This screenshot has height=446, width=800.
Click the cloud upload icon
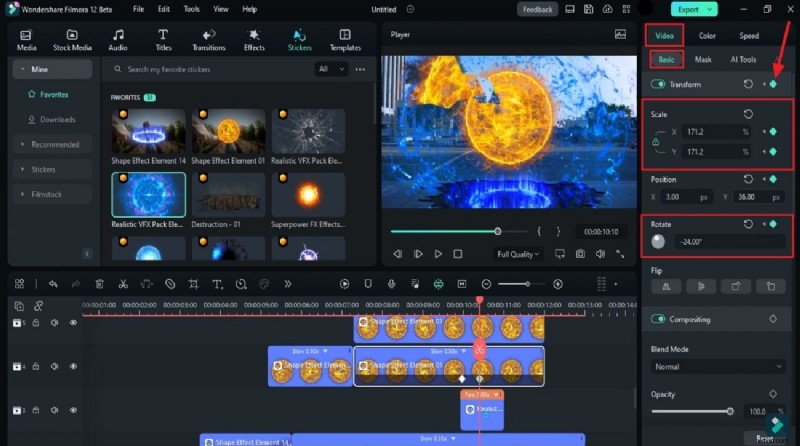[607, 9]
